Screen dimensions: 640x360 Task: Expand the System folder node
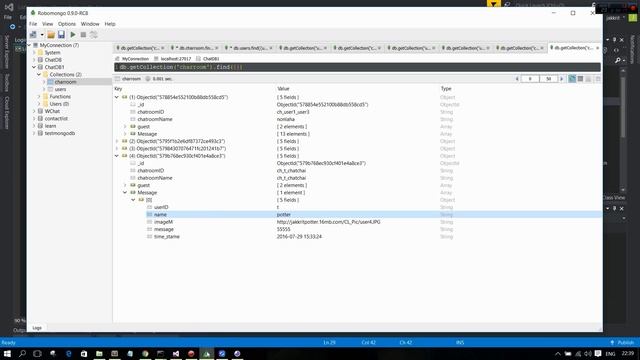(34, 53)
